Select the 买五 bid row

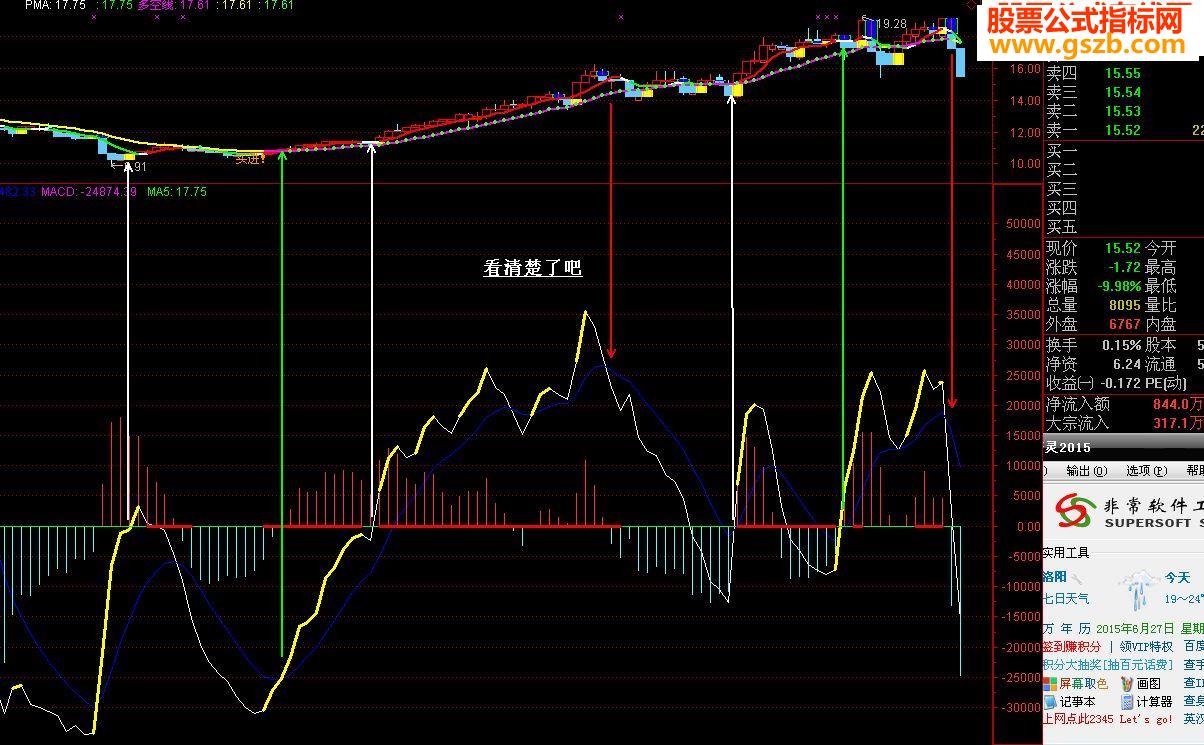pyautogui.click(x=1124, y=227)
